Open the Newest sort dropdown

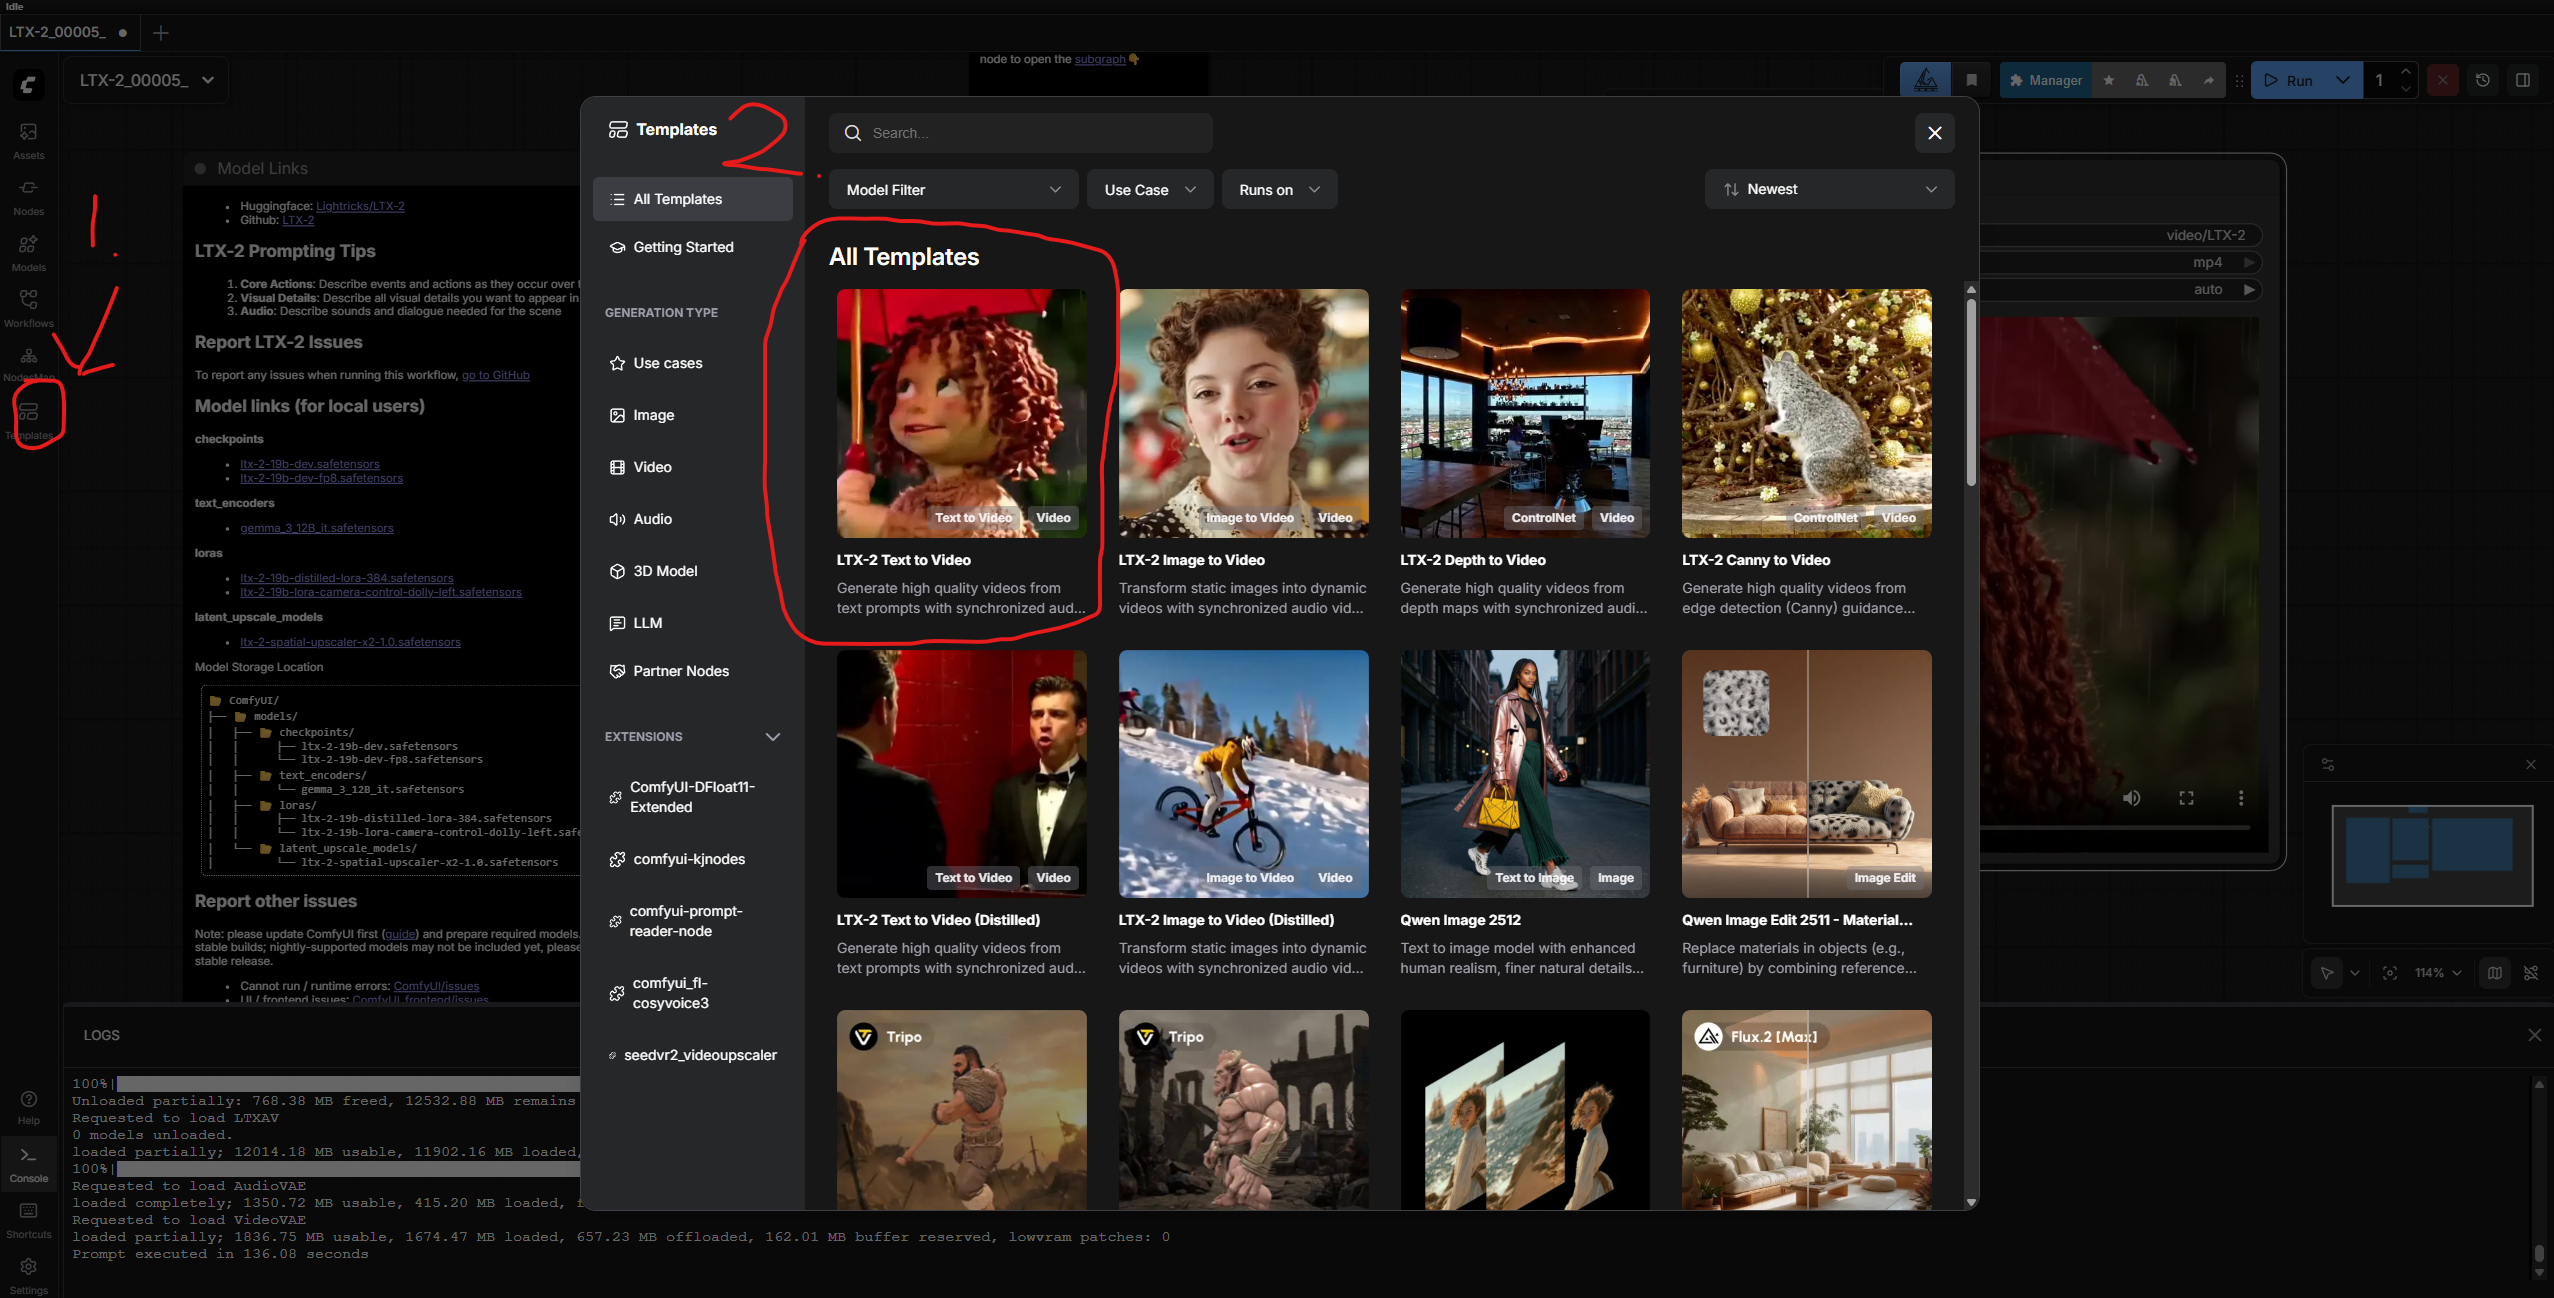pyautogui.click(x=1828, y=189)
